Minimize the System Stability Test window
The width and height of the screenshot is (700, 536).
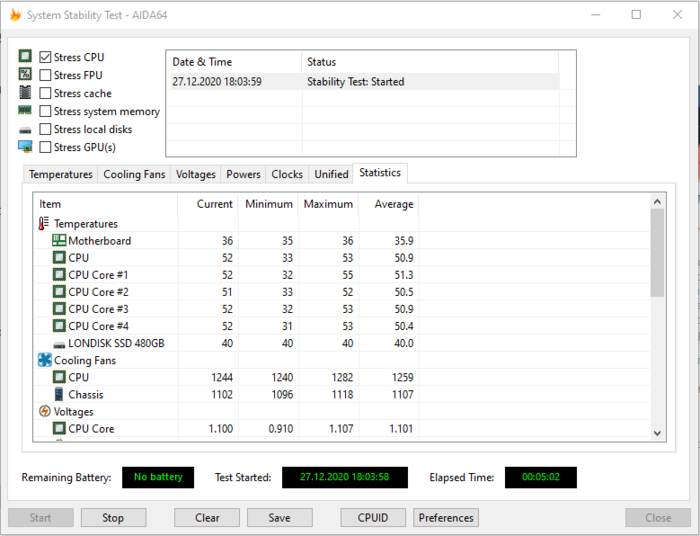[x=596, y=15]
